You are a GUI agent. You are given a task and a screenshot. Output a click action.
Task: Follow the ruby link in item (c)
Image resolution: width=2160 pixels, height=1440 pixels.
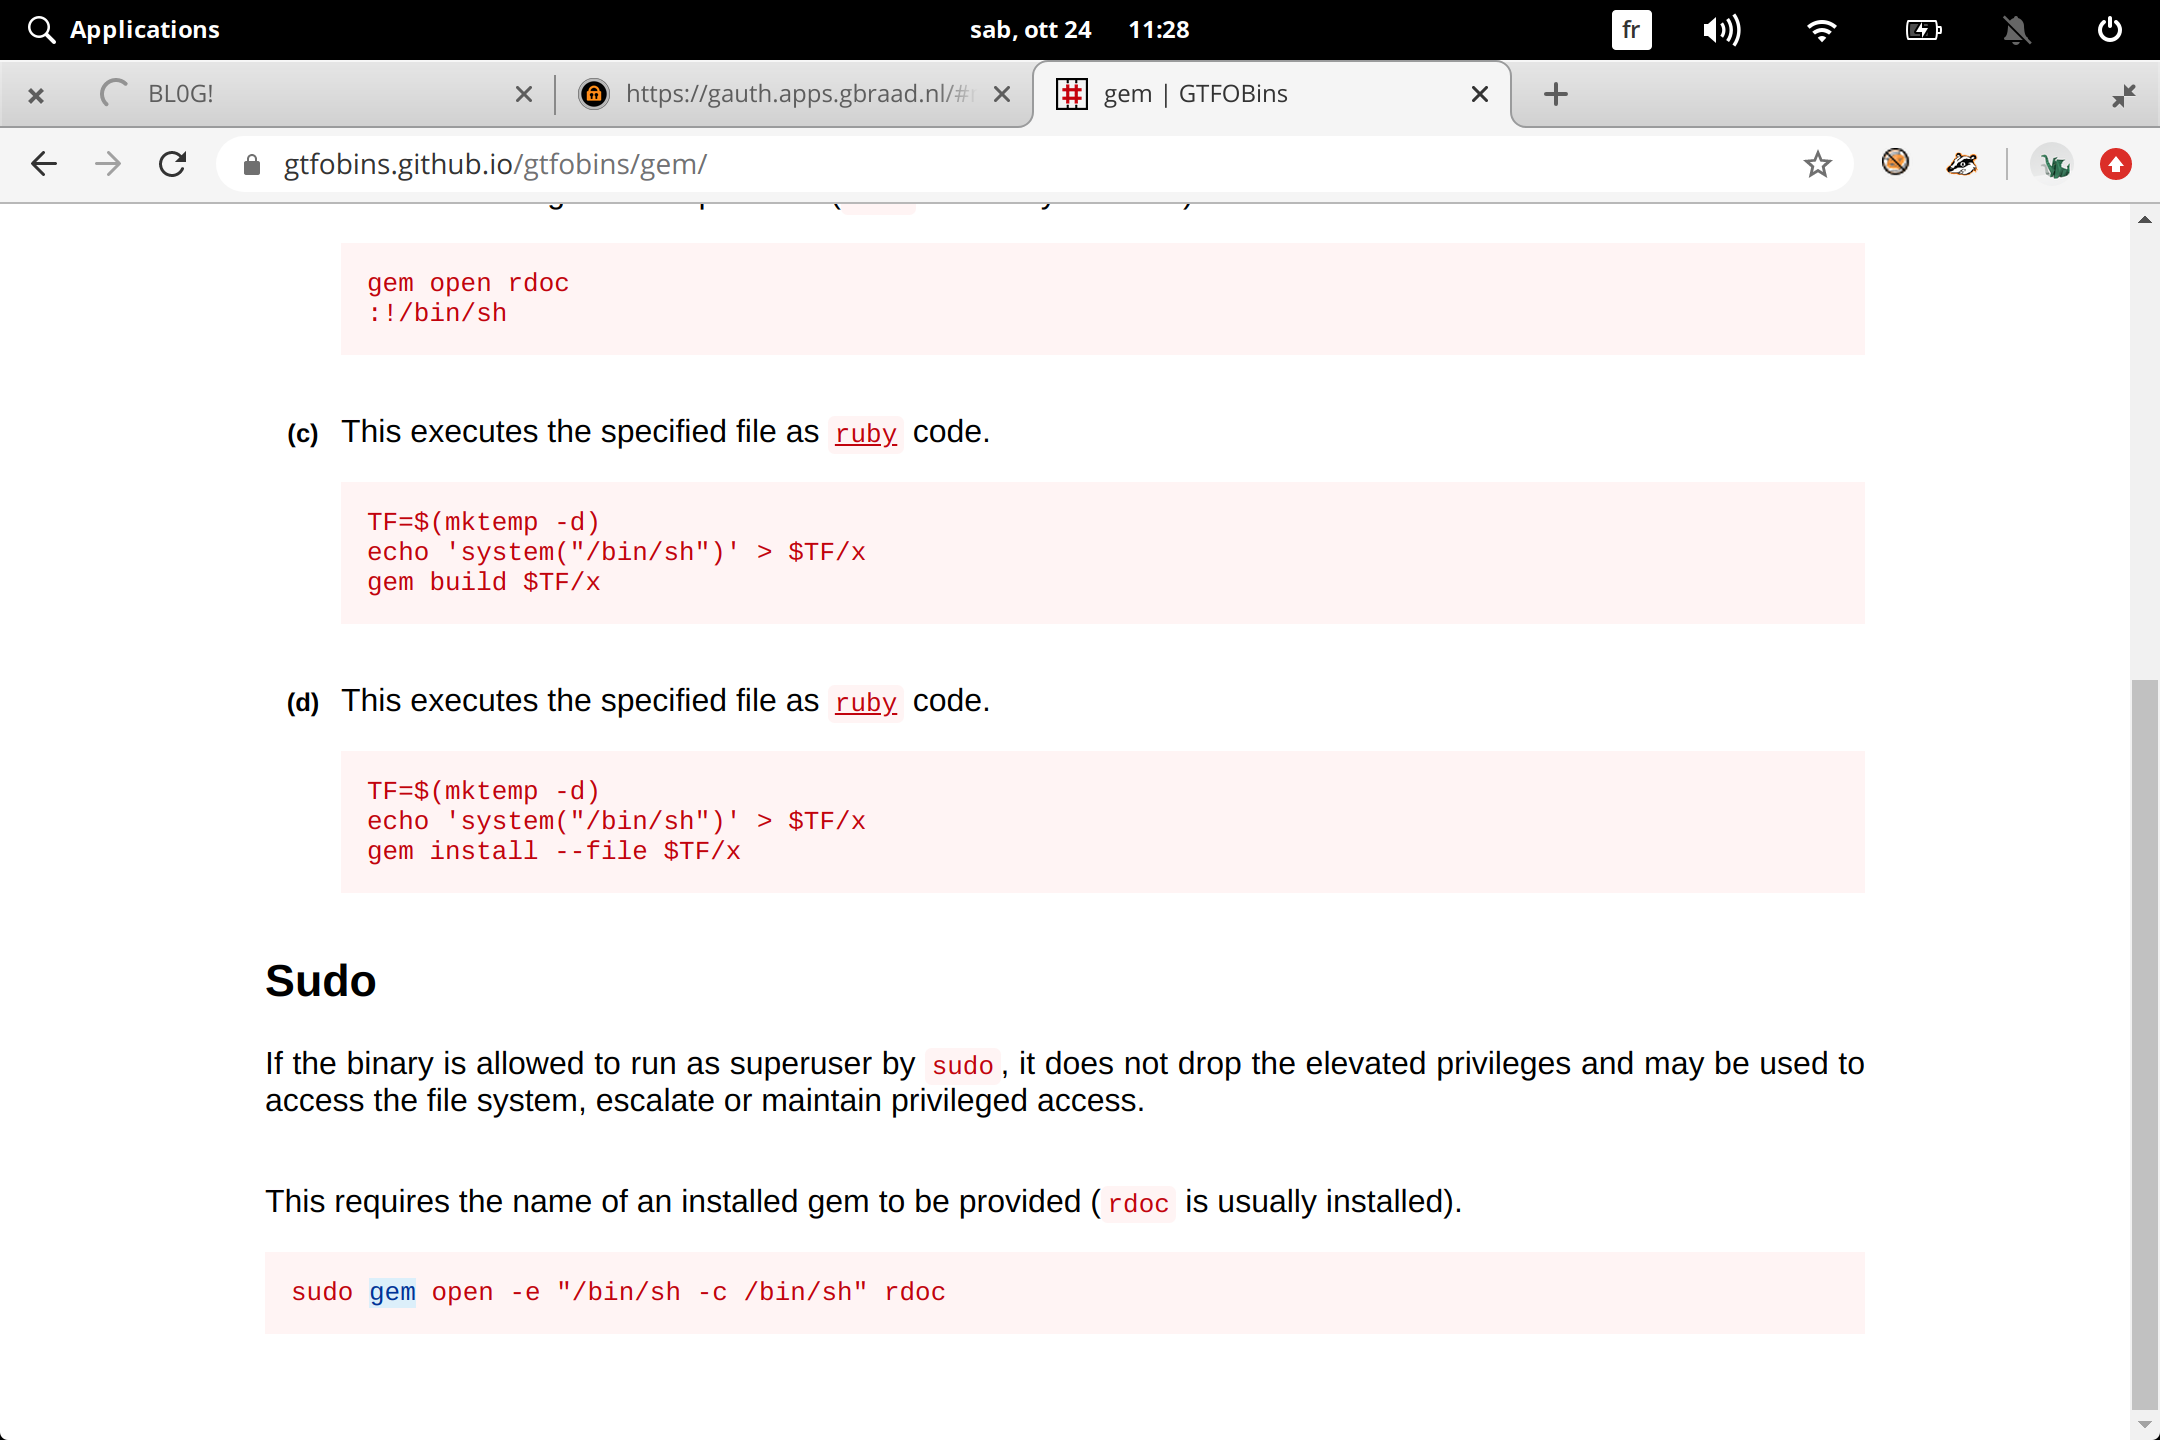pyautogui.click(x=865, y=434)
